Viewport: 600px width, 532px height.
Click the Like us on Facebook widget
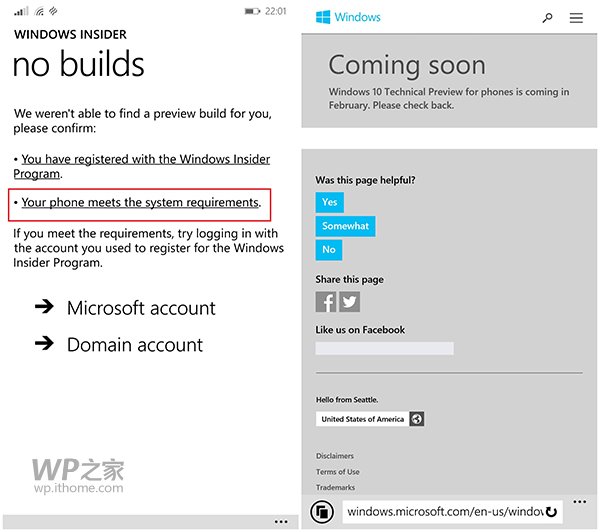tap(385, 348)
